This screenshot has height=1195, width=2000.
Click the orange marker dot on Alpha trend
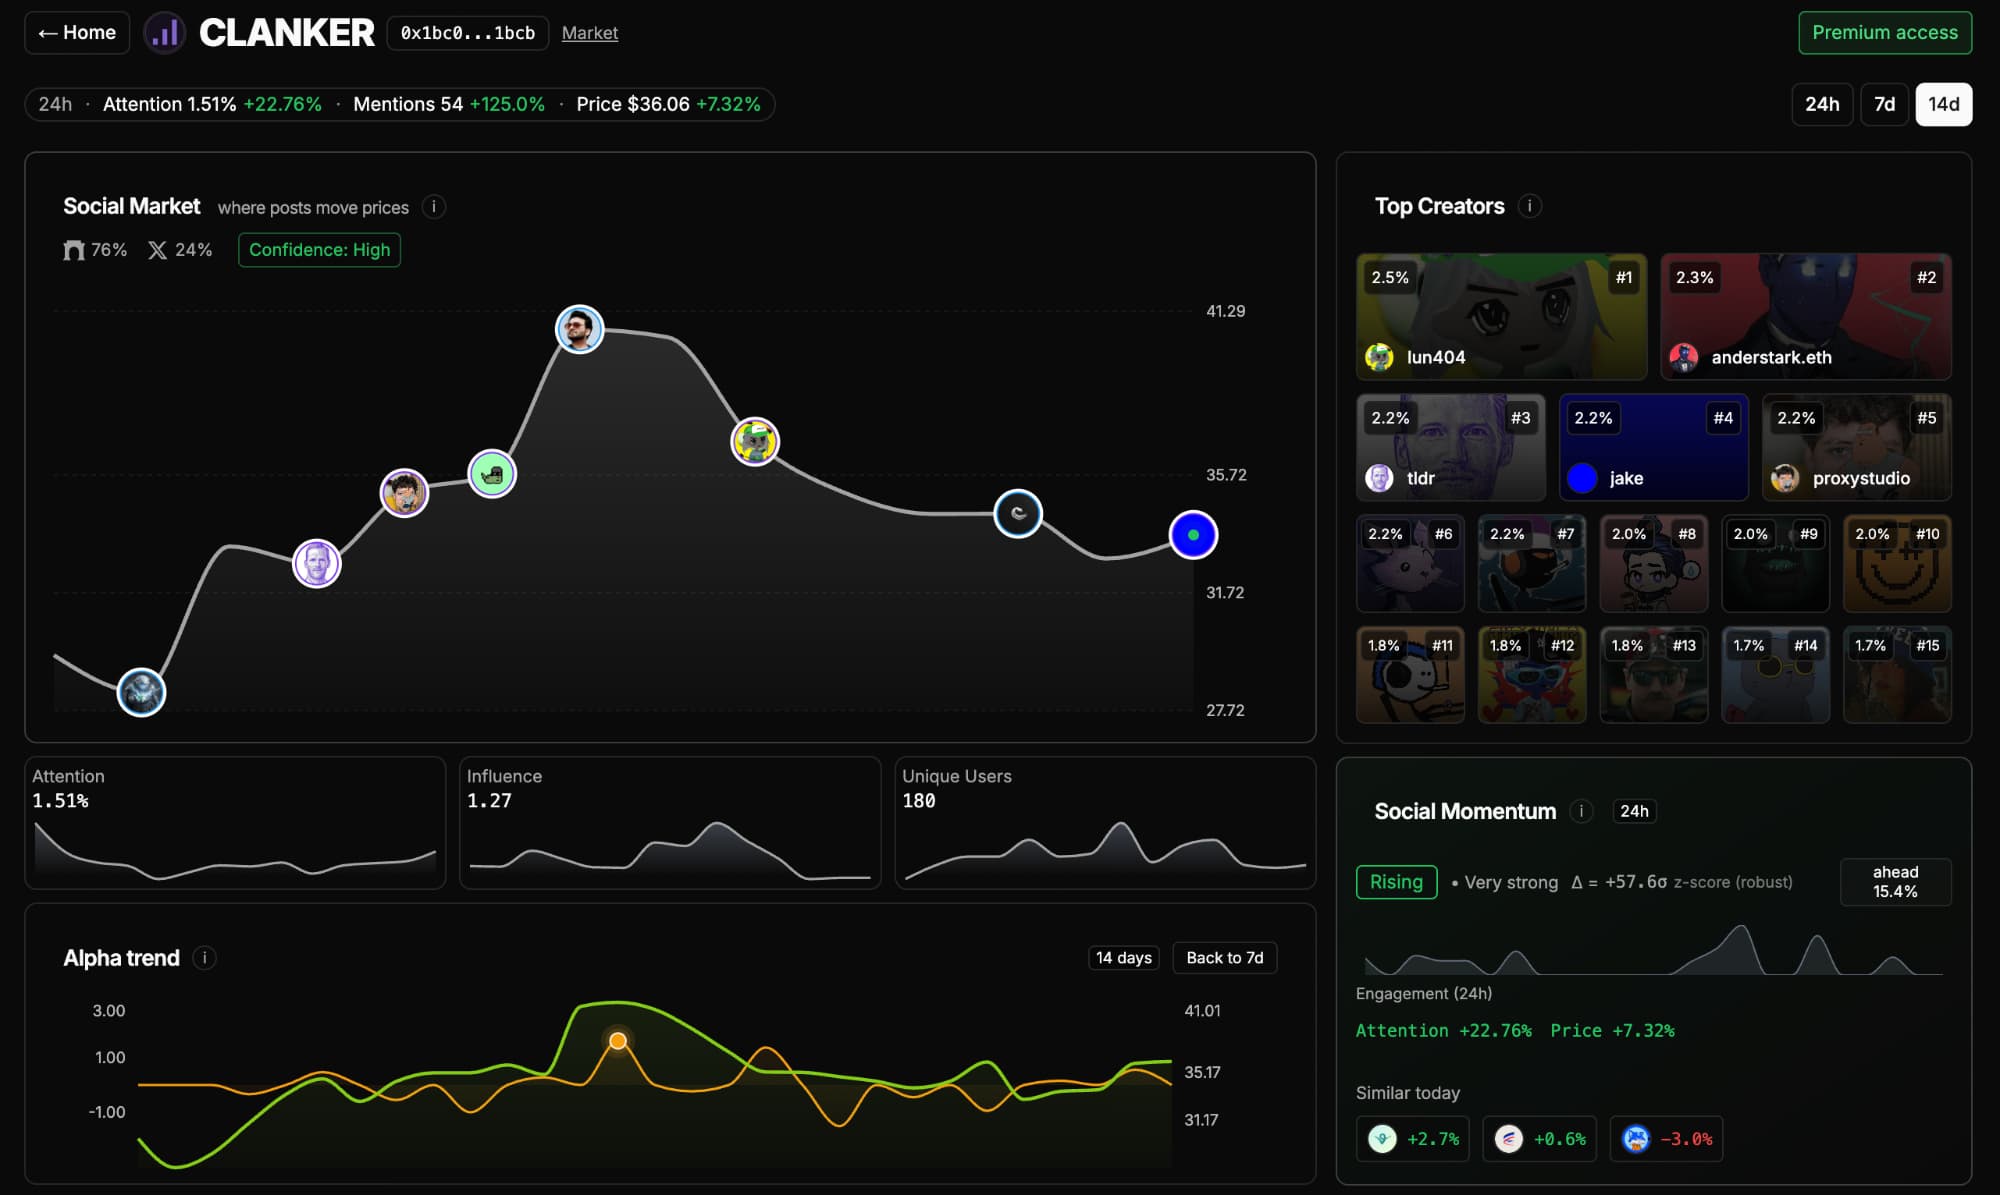click(618, 1041)
